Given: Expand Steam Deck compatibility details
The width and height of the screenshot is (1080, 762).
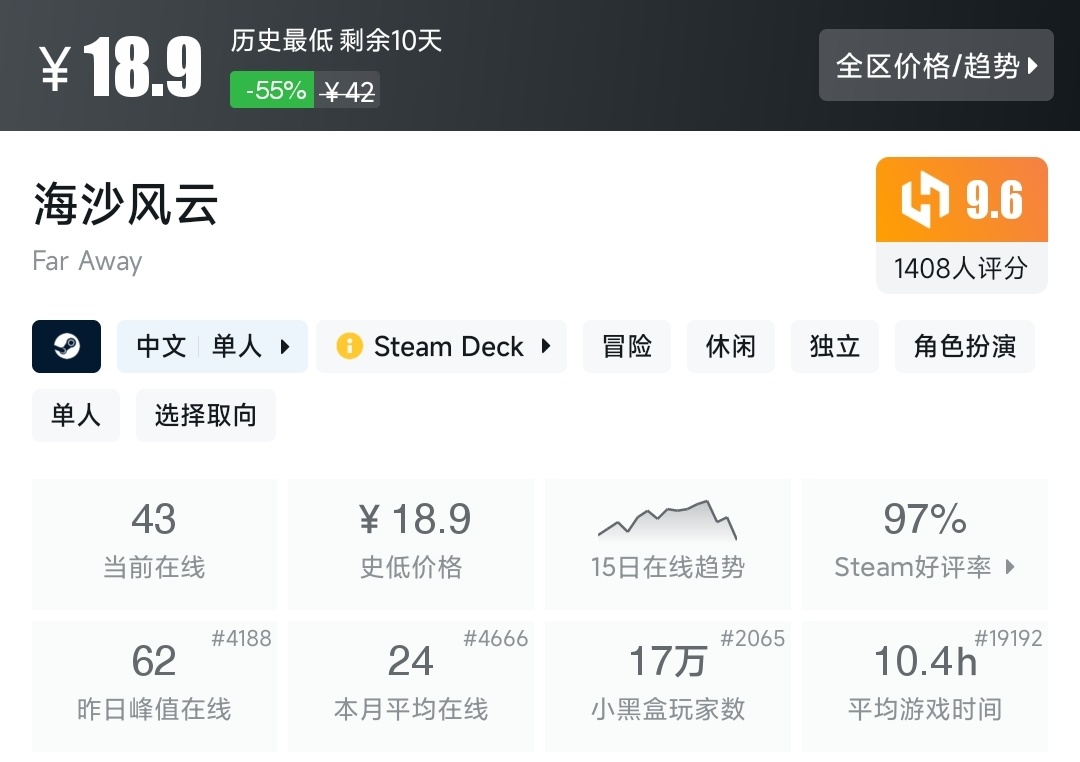Looking at the screenshot, I should [546, 347].
